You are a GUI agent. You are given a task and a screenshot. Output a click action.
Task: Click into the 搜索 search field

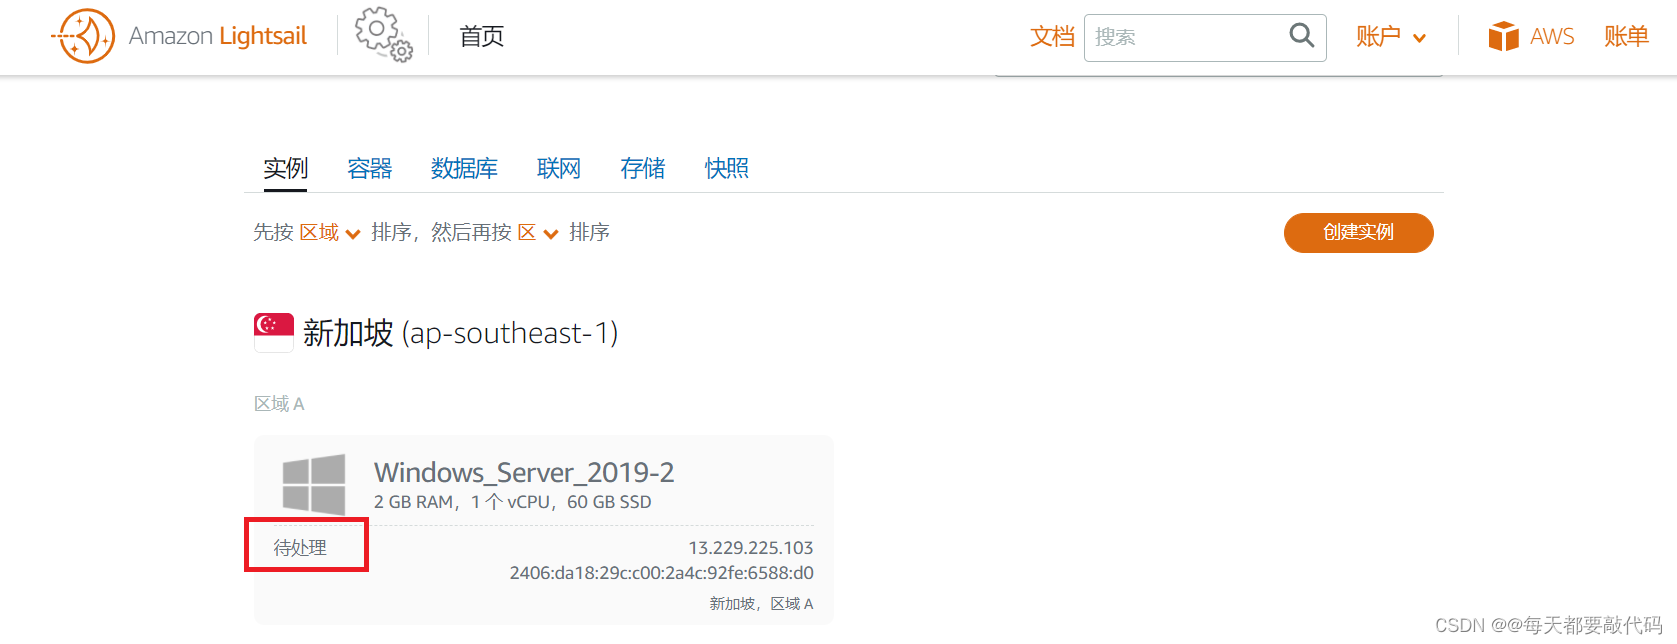click(x=1185, y=37)
